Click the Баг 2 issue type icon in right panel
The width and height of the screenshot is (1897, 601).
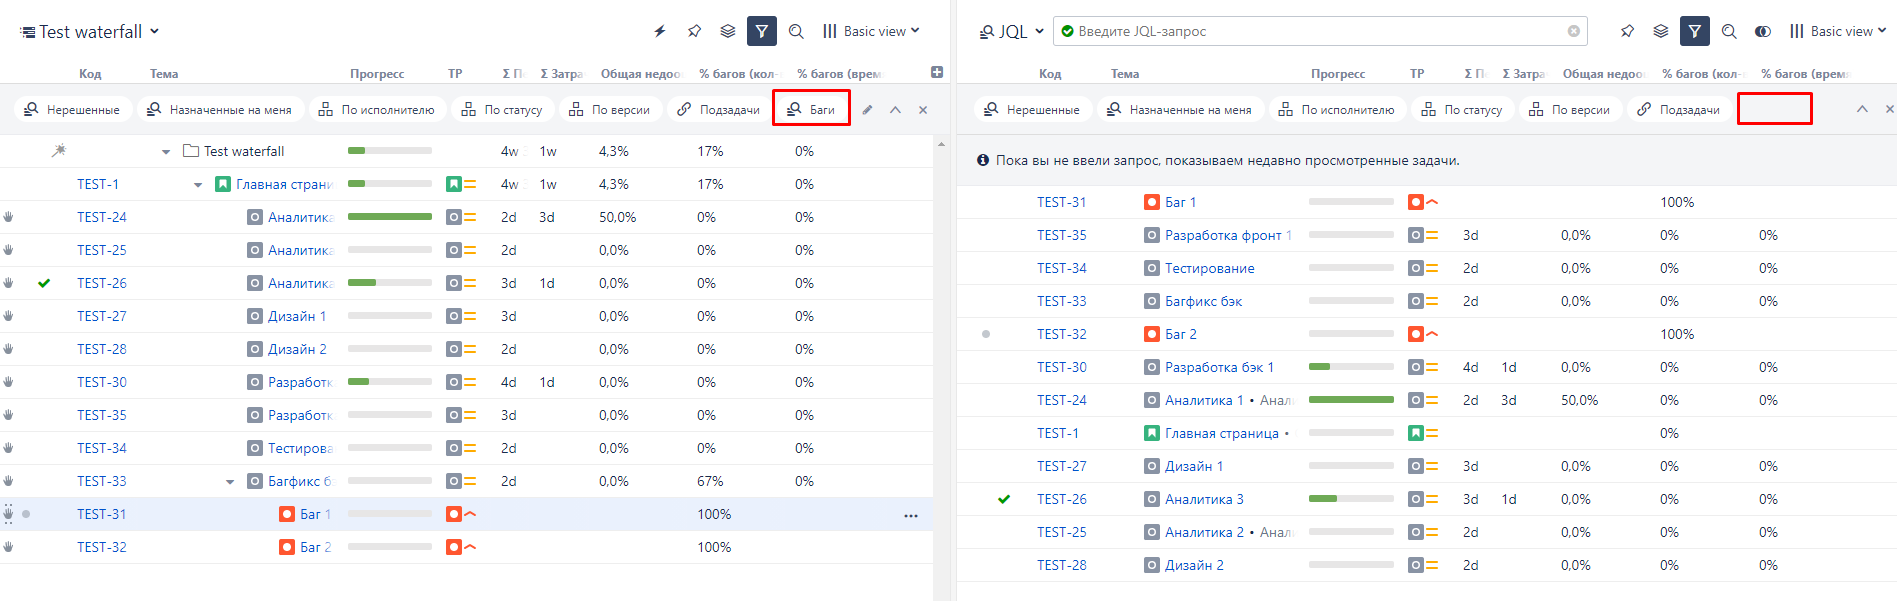(x=1152, y=334)
